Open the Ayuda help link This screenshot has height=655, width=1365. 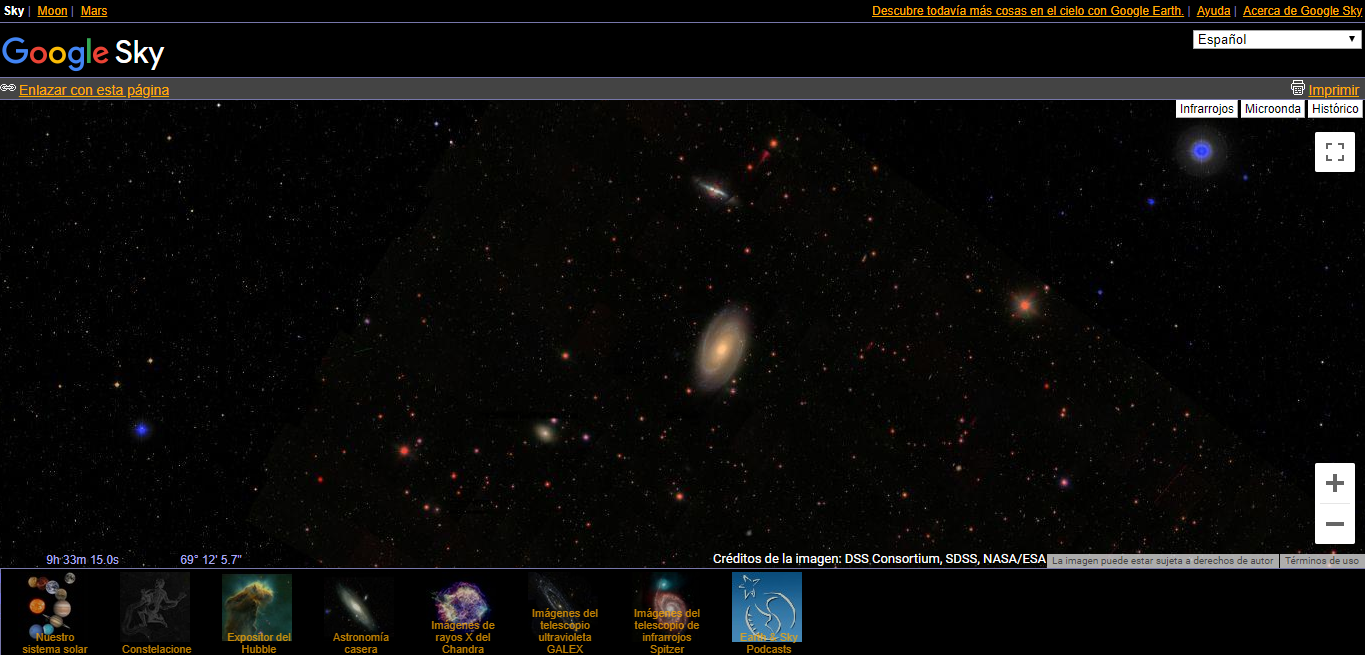(1213, 11)
